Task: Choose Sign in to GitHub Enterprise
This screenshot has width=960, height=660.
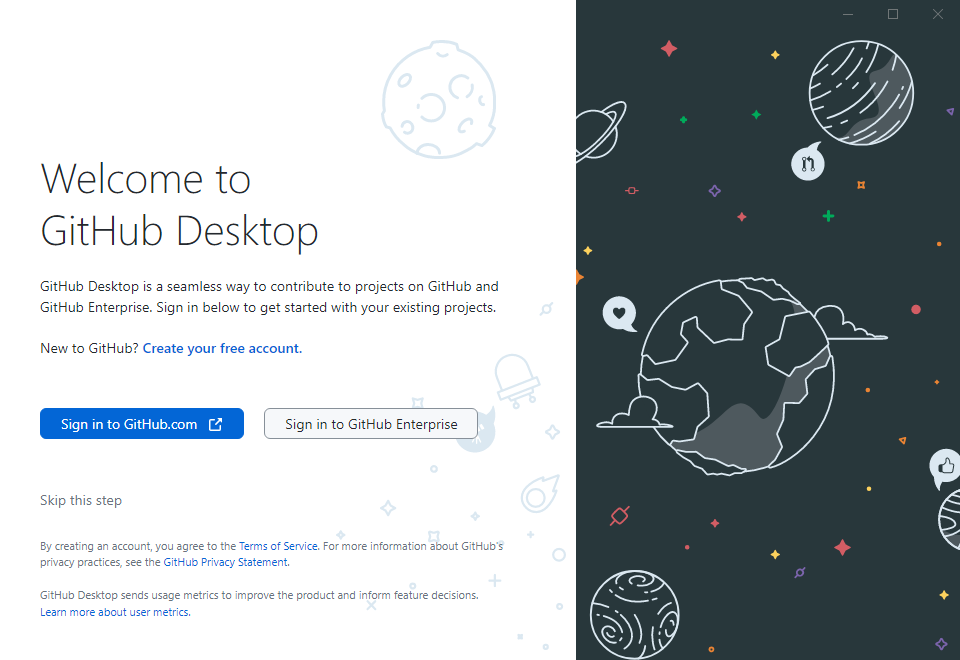Action: [x=370, y=424]
